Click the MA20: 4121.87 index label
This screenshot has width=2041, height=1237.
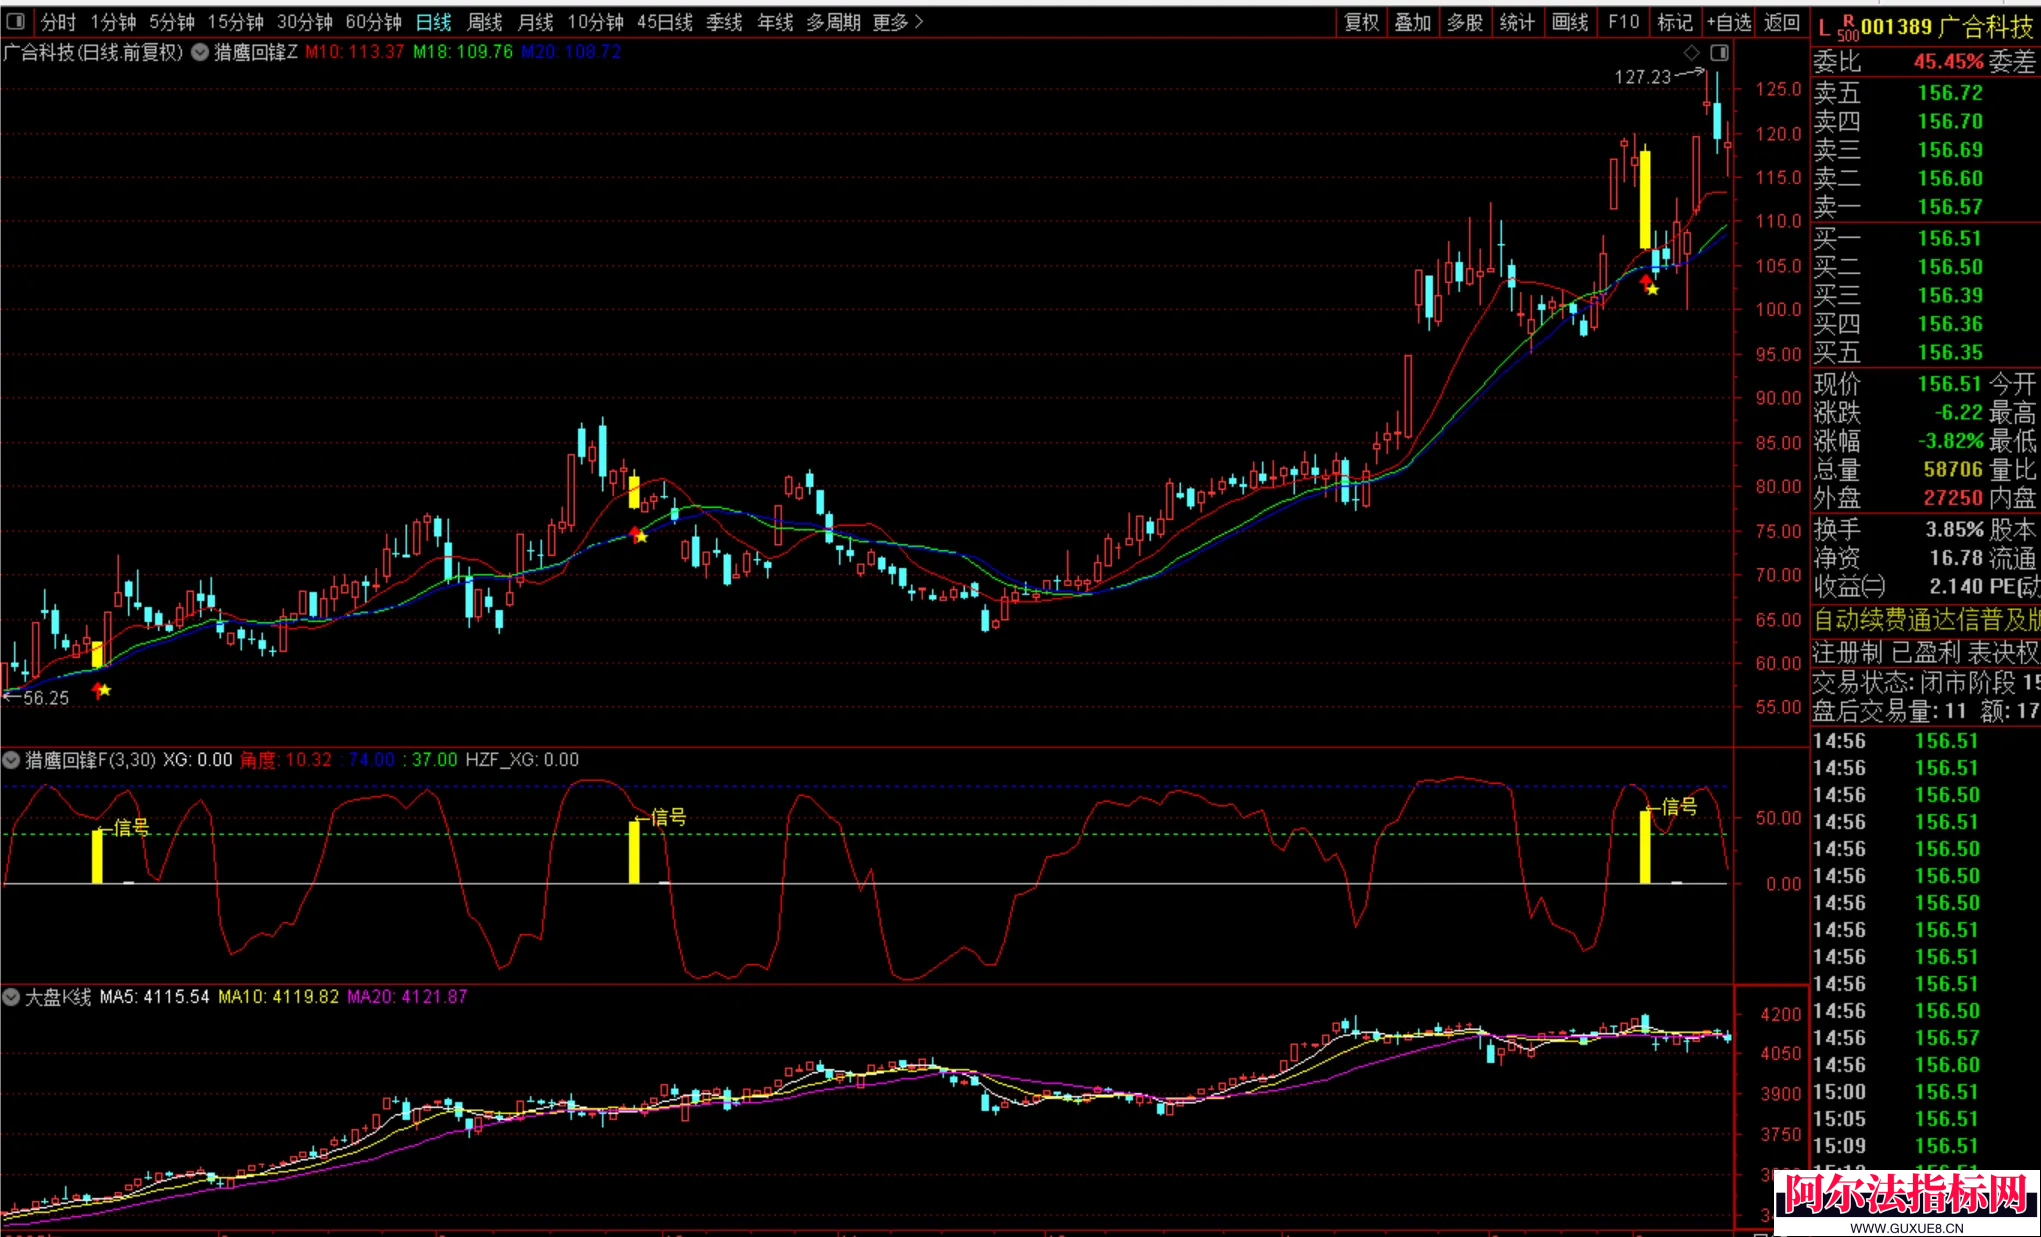(x=407, y=997)
